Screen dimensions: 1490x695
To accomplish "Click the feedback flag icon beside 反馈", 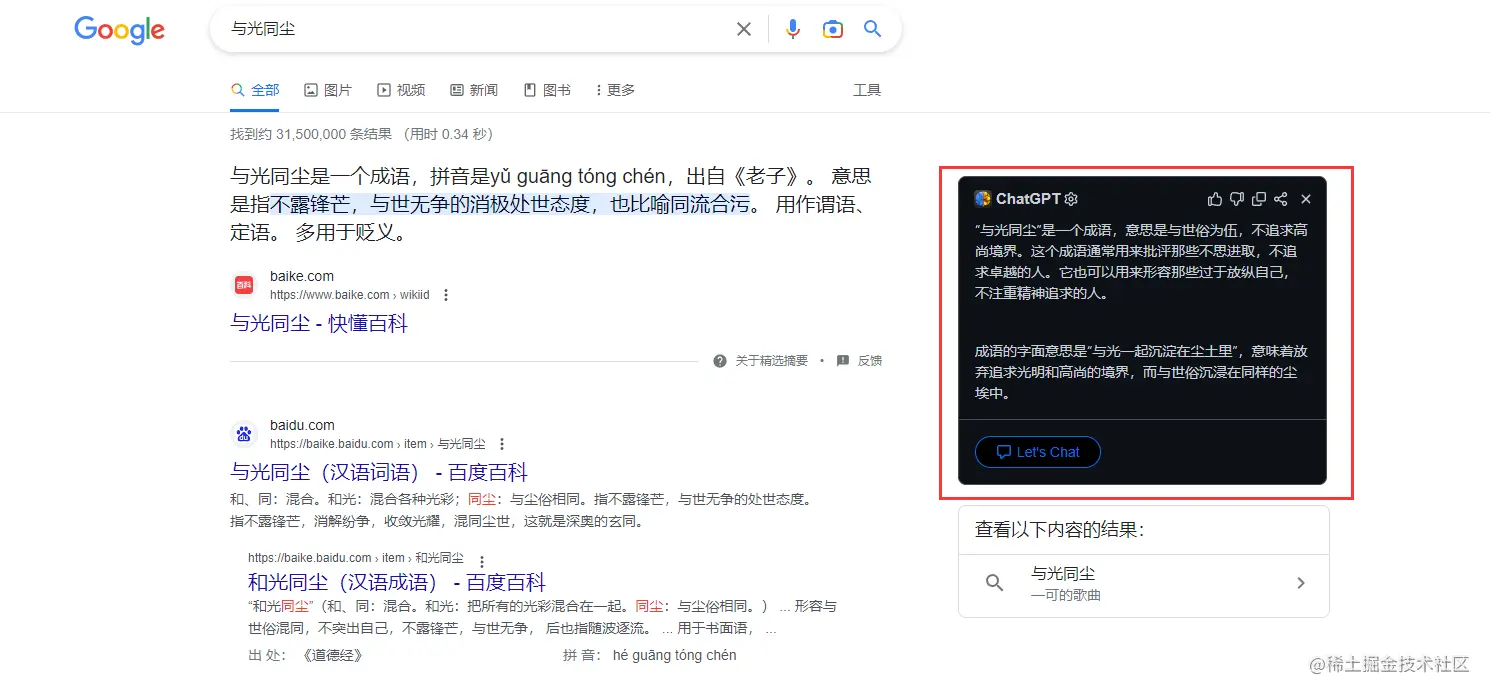I will coord(843,361).
